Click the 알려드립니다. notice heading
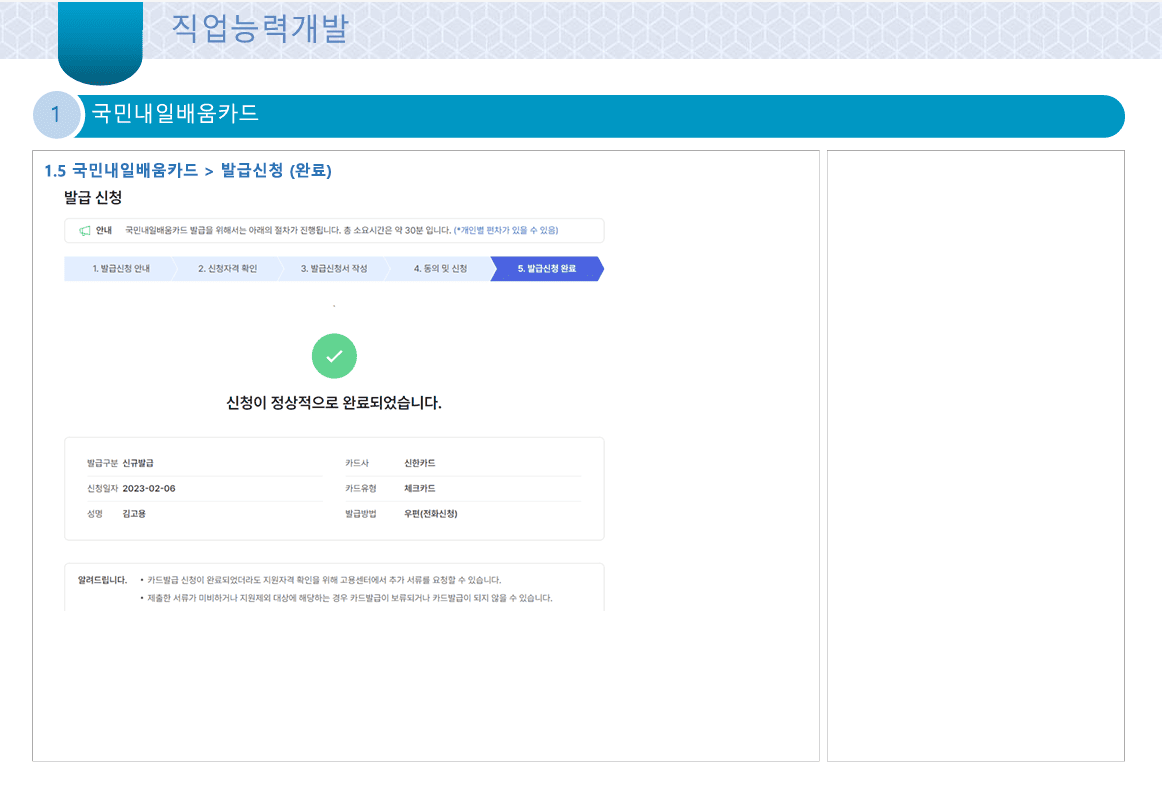The image size is (1162, 811). tap(102, 580)
